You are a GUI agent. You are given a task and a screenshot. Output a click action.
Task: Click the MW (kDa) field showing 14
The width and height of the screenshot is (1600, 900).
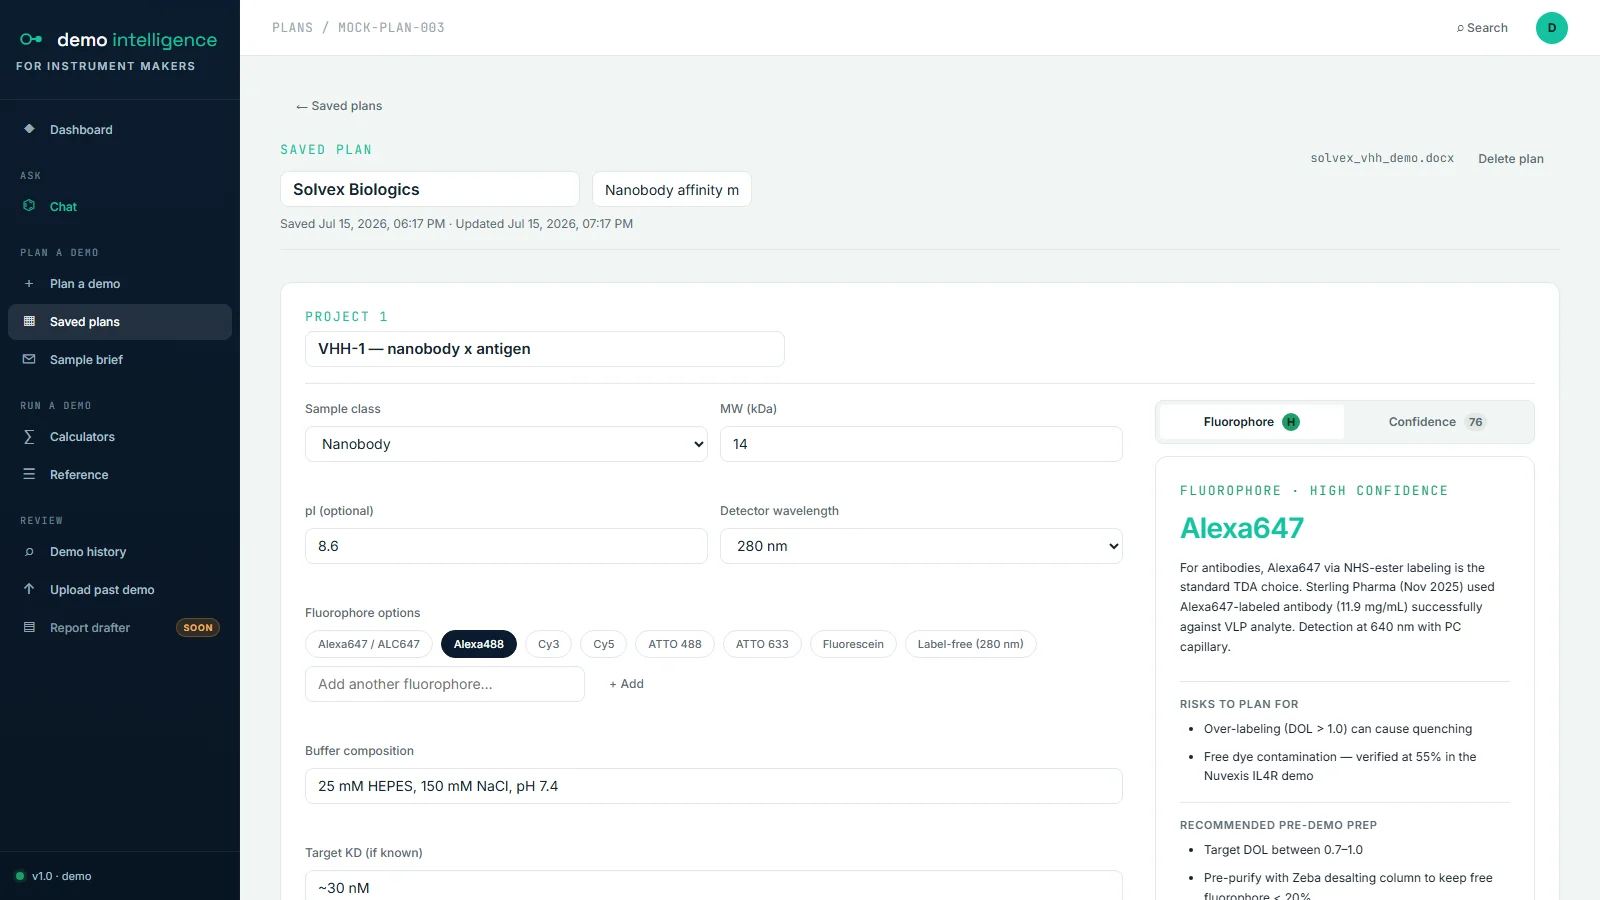921,444
